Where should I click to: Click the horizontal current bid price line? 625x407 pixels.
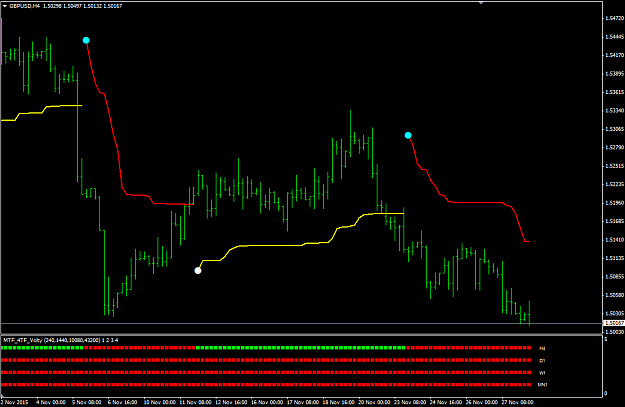click(301, 323)
